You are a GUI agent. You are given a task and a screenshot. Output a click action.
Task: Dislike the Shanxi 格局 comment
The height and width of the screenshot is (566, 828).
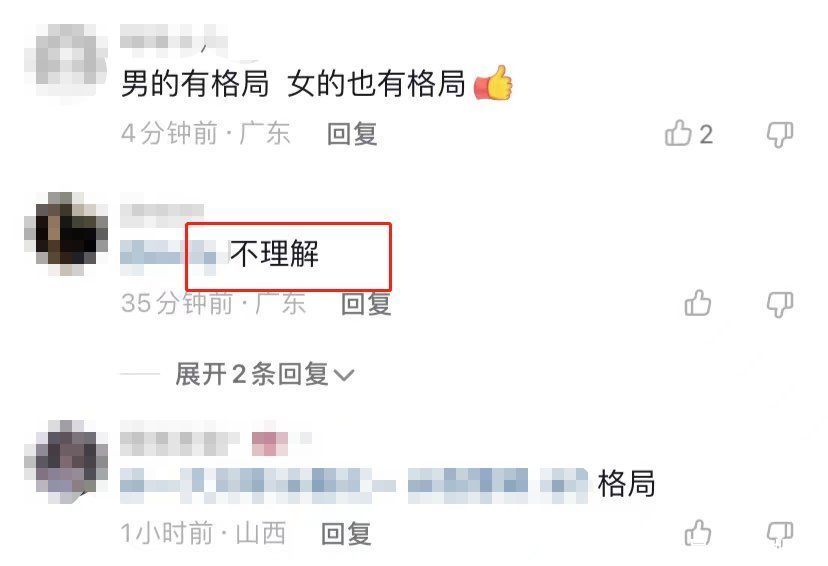(780, 534)
